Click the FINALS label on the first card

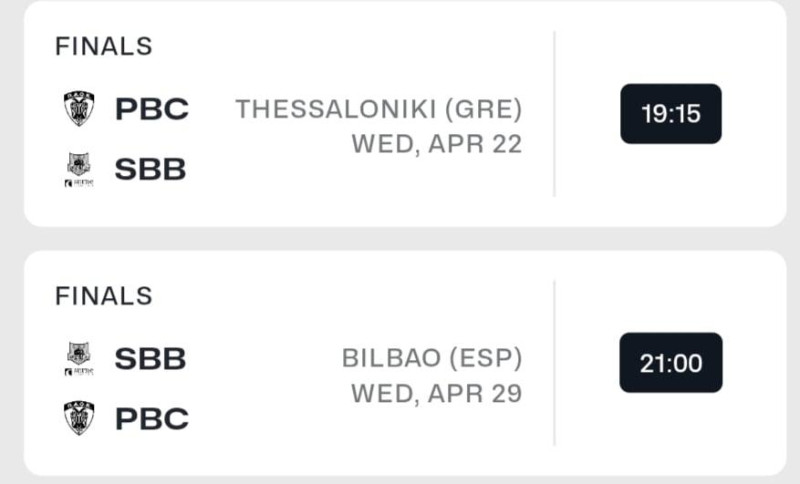click(103, 46)
